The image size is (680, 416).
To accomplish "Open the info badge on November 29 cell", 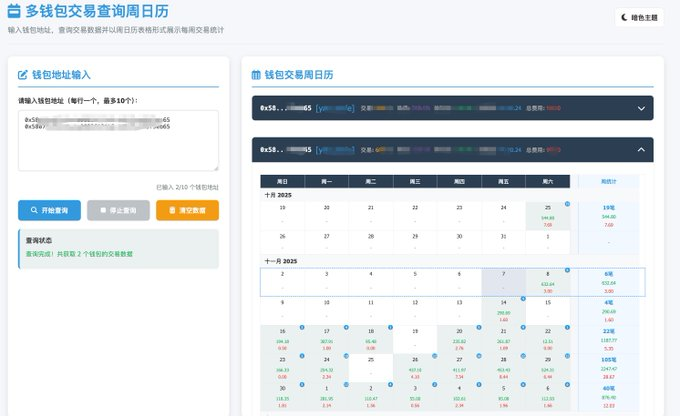I will tap(567, 356).
